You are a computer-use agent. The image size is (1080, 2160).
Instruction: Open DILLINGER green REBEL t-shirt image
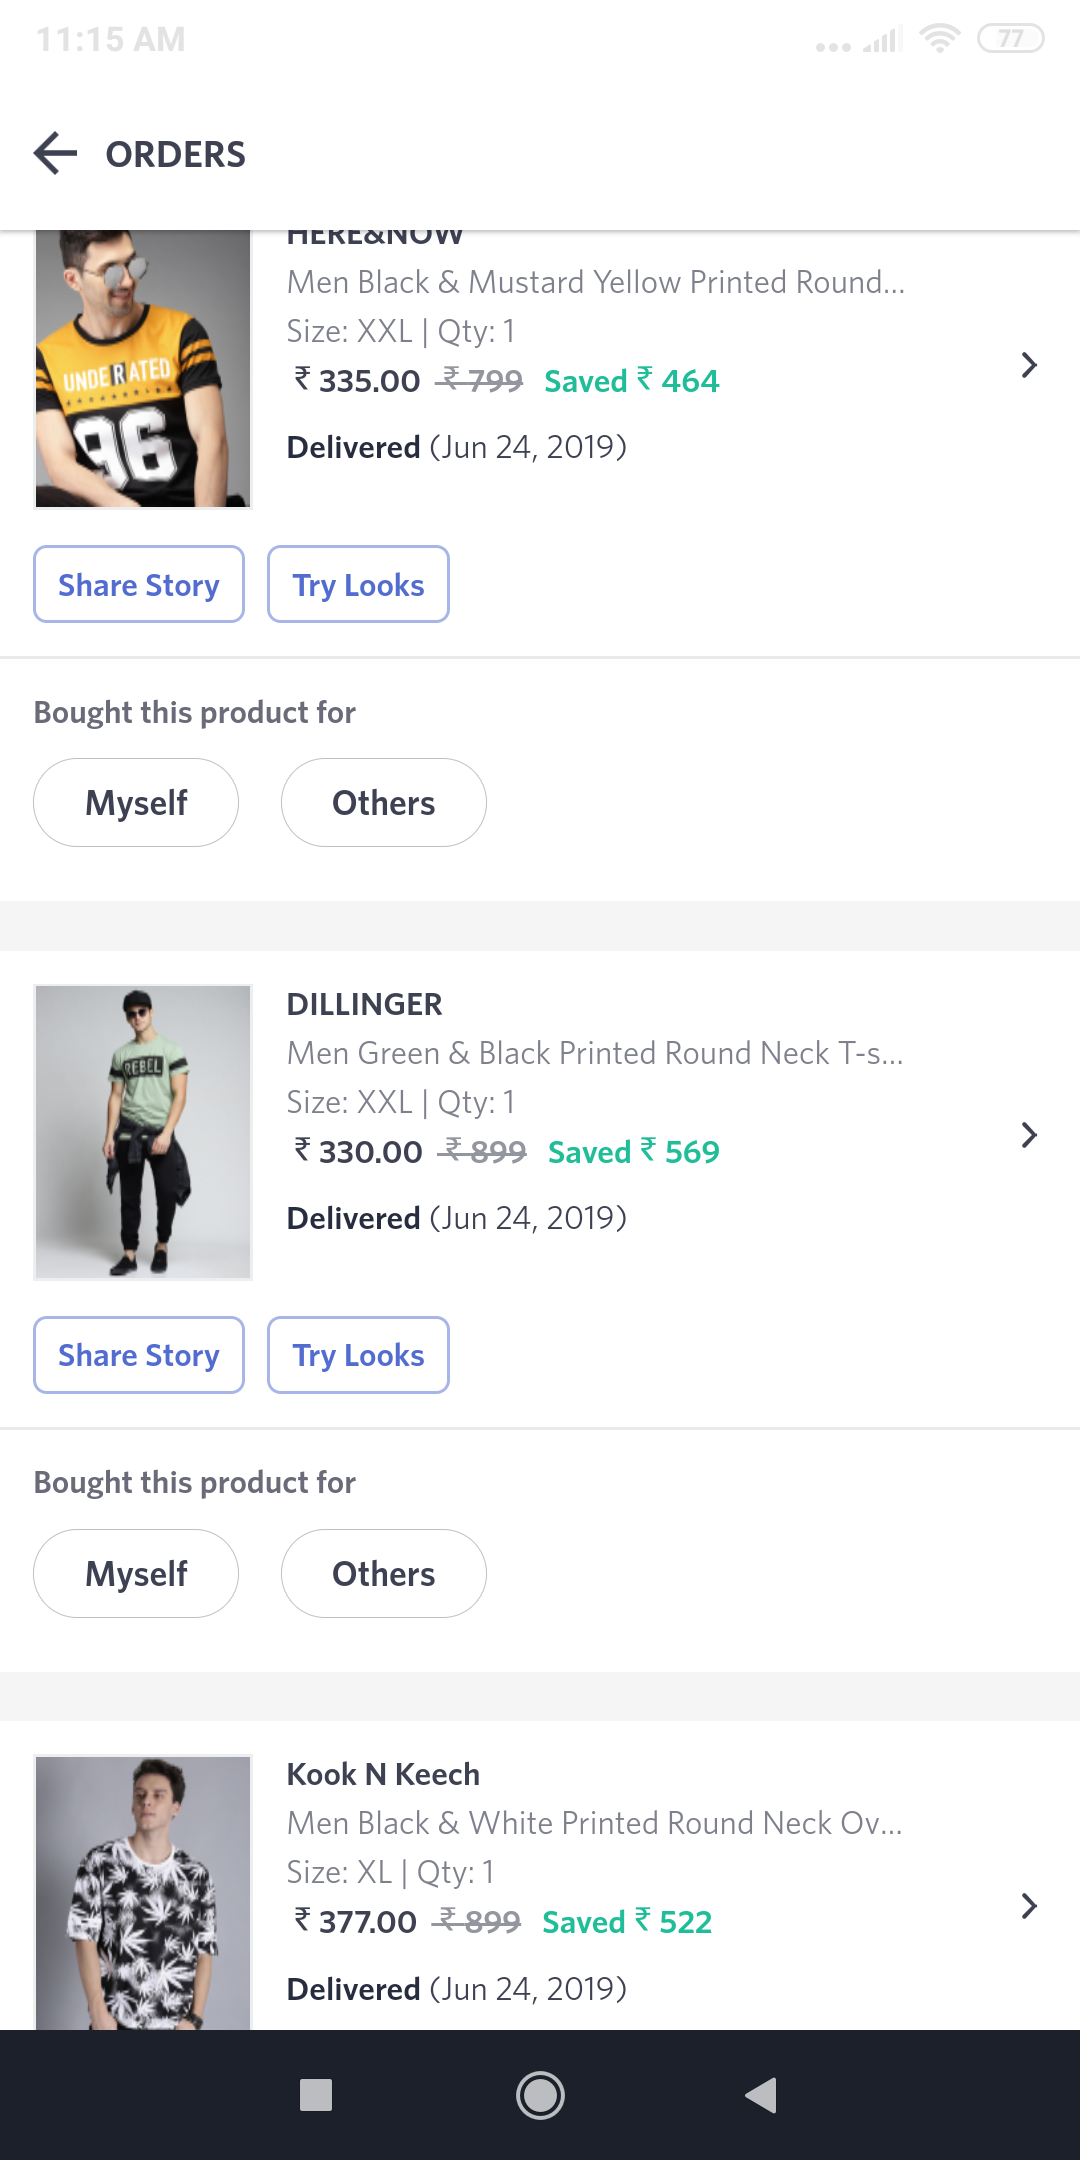point(143,1132)
